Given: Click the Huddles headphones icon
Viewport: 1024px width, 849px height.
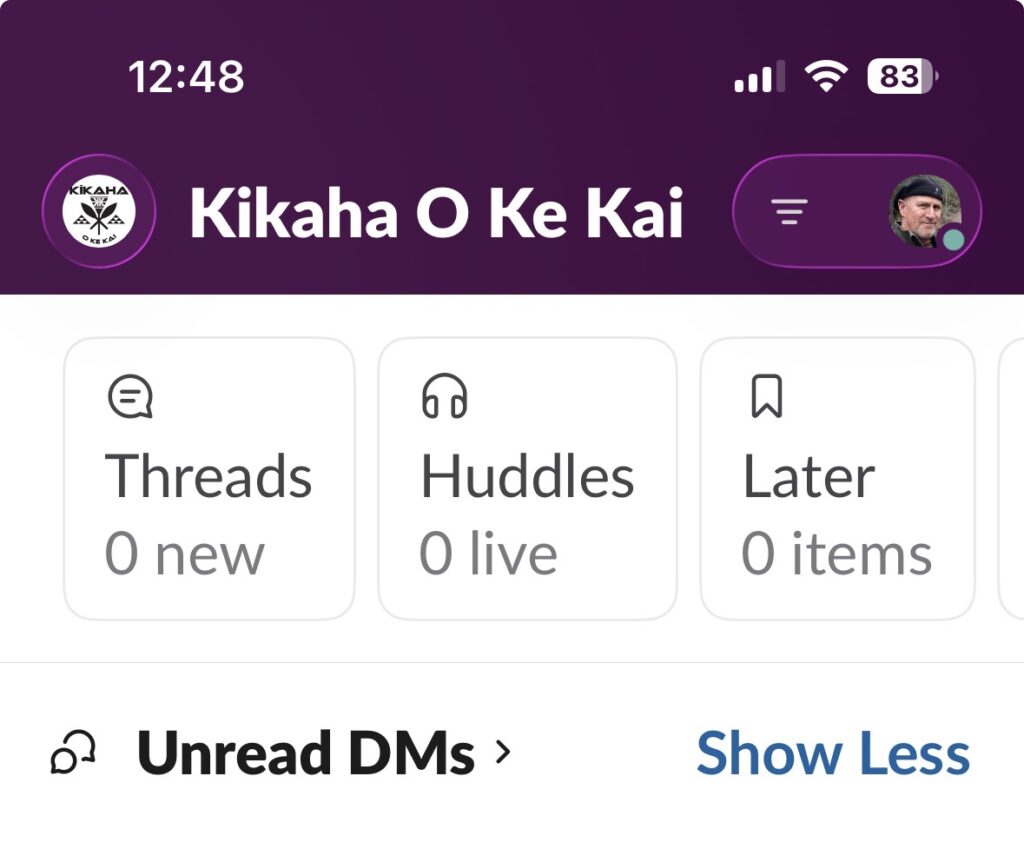Looking at the screenshot, I should tap(444, 397).
